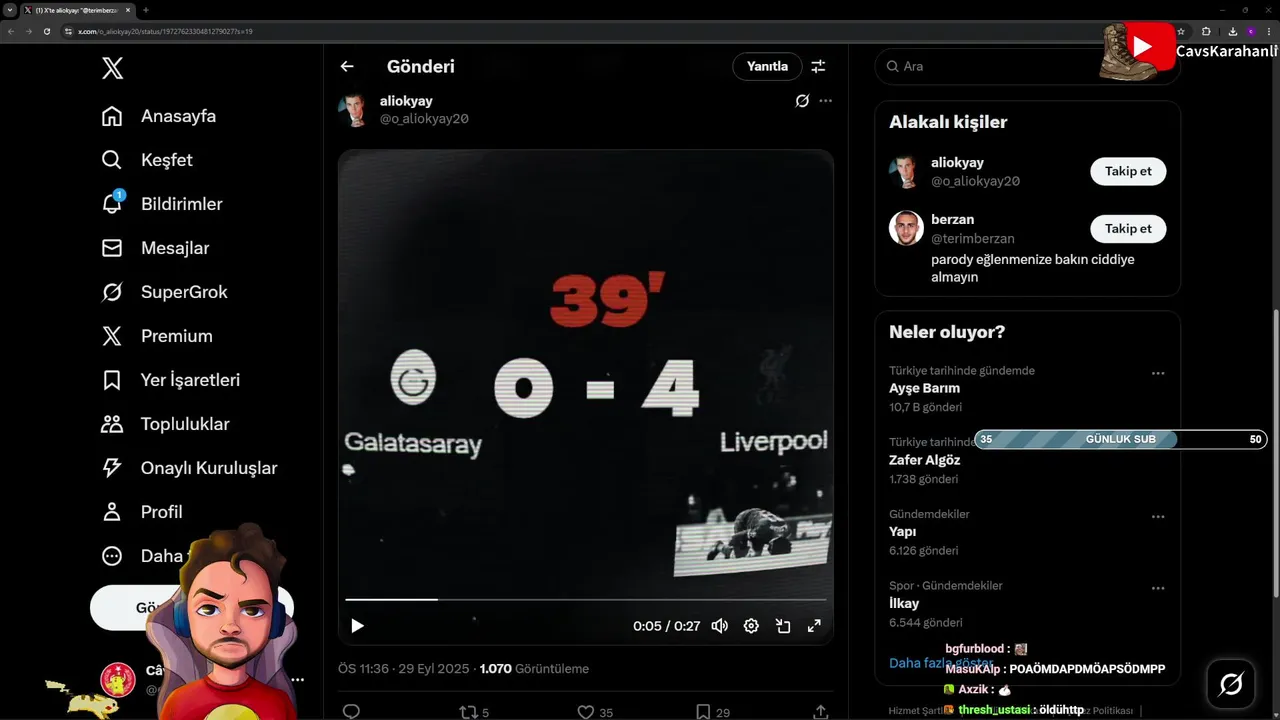The width and height of the screenshot is (1280, 720).
Task: Open SuperGrok from the sidebar
Action: pos(164,292)
